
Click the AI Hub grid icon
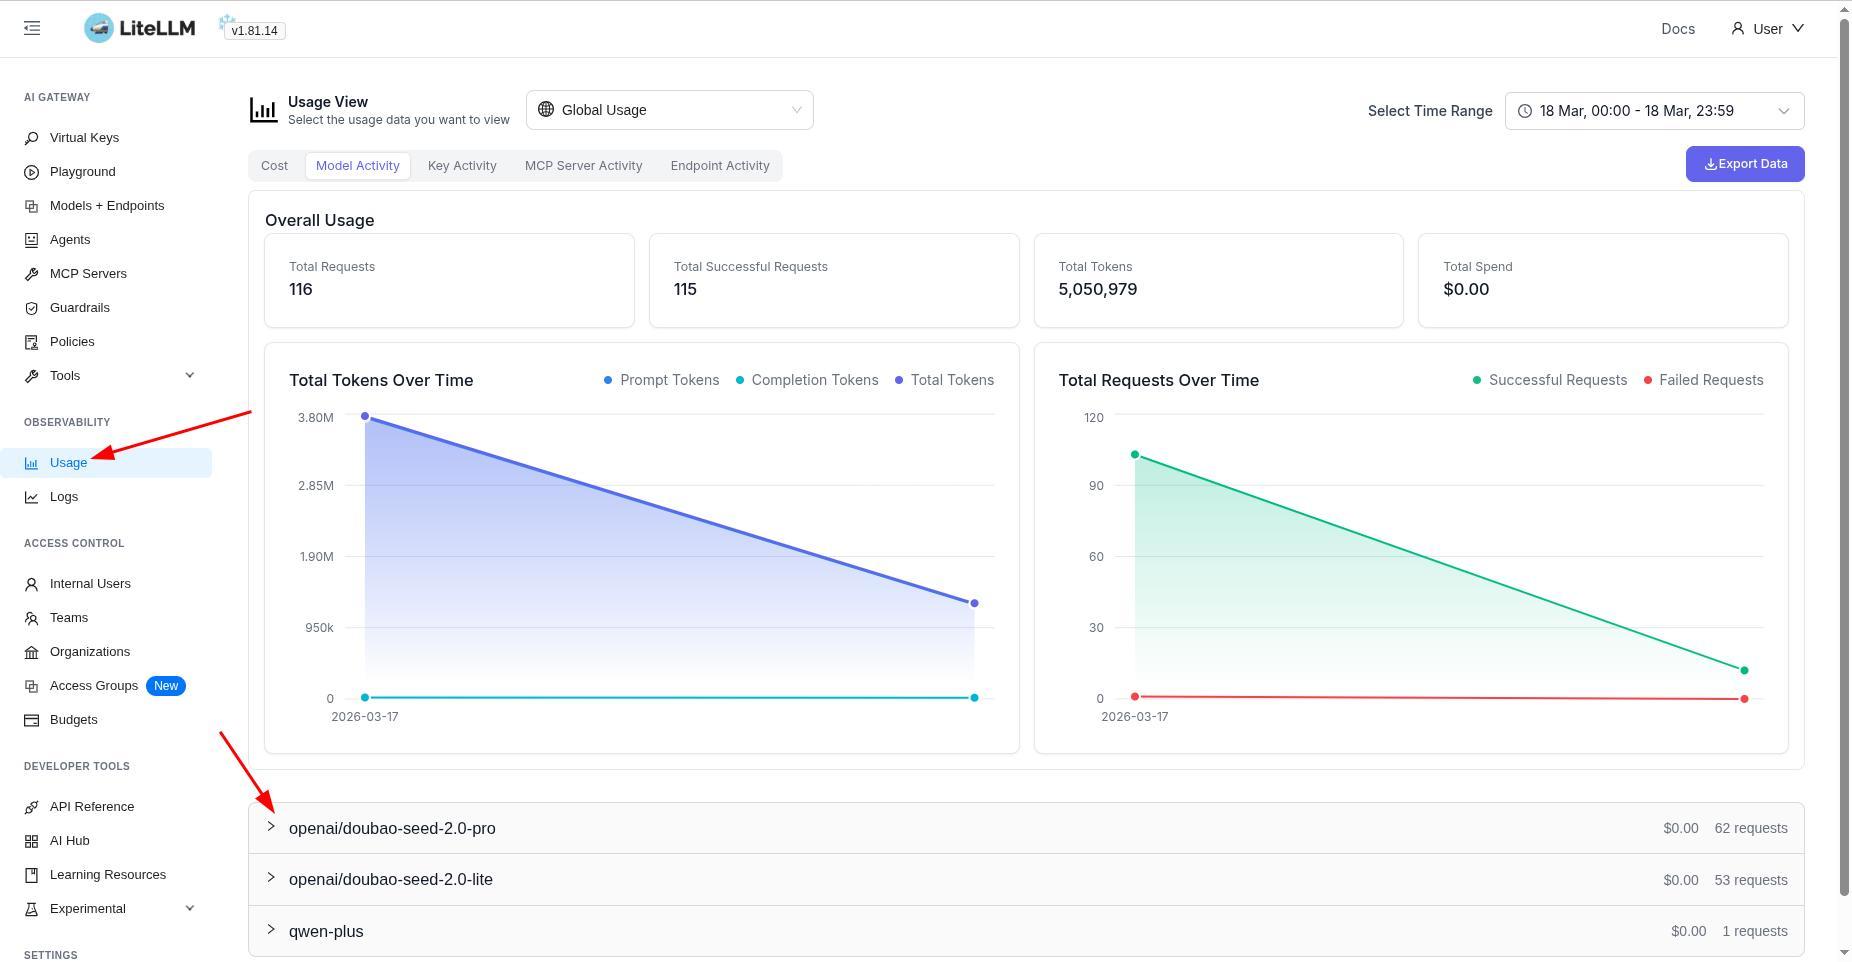point(31,841)
